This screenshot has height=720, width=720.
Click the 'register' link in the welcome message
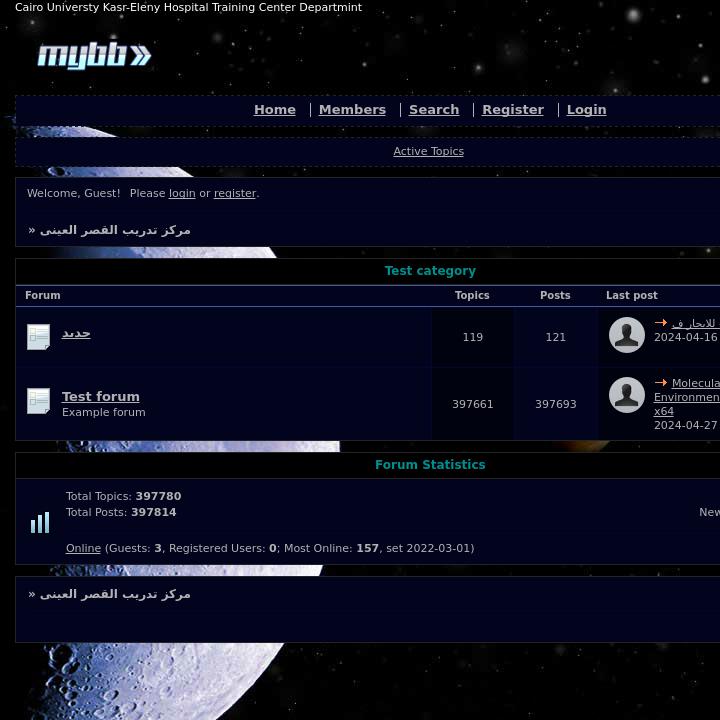point(235,194)
